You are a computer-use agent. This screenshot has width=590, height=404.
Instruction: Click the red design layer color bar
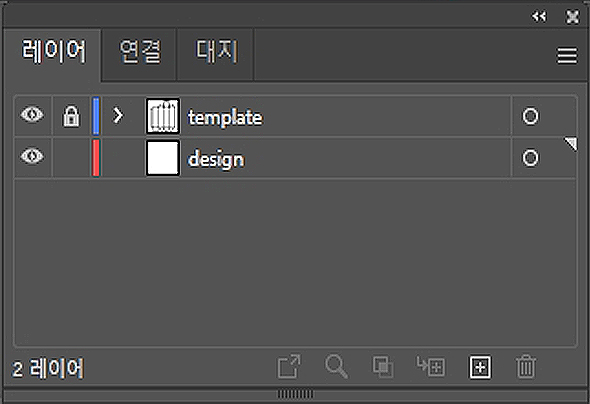pyautogui.click(x=96, y=158)
